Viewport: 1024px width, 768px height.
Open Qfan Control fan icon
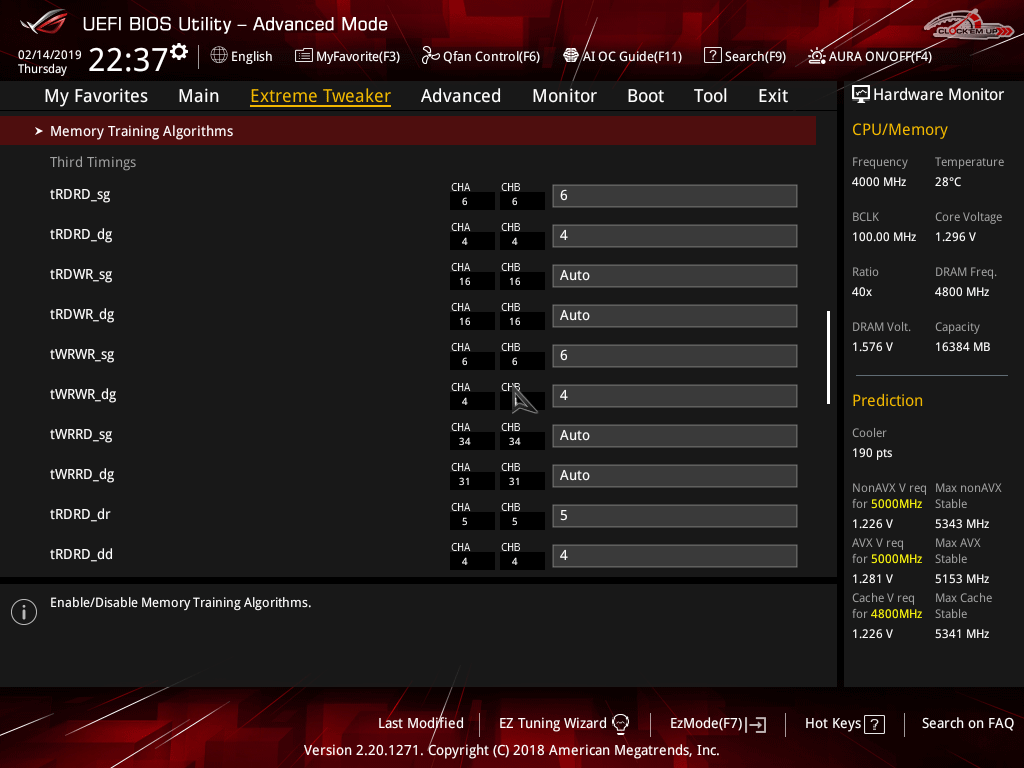pyautogui.click(x=431, y=56)
